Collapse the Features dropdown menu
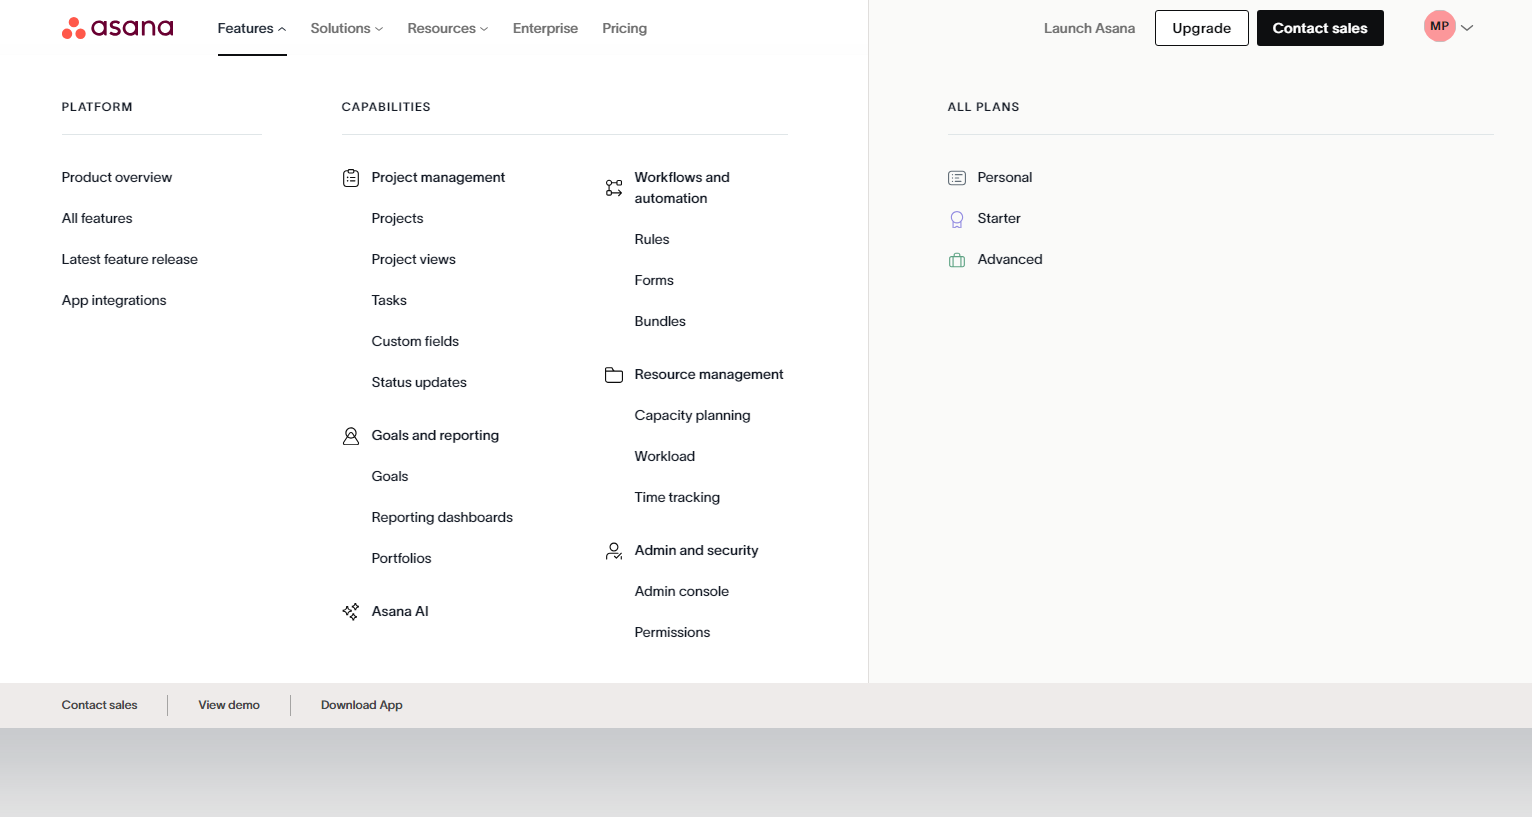This screenshot has width=1532, height=817. (x=251, y=29)
